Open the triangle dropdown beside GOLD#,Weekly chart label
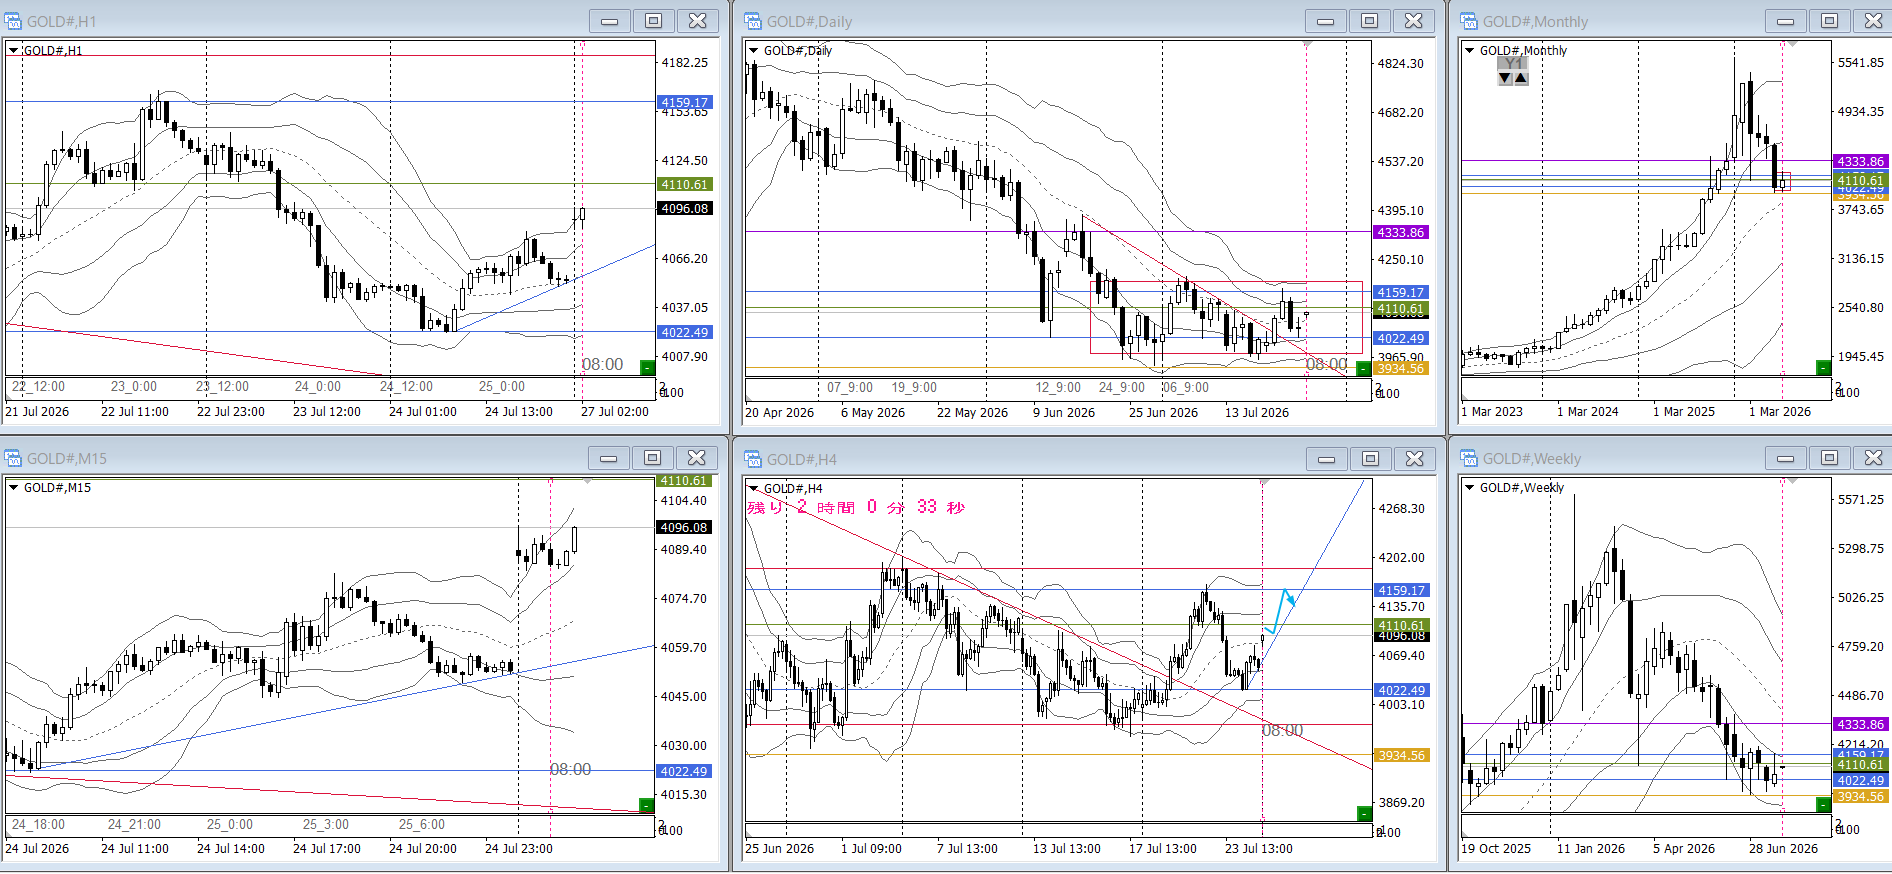Image resolution: width=1892 pixels, height=874 pixels. (1469, 487)
